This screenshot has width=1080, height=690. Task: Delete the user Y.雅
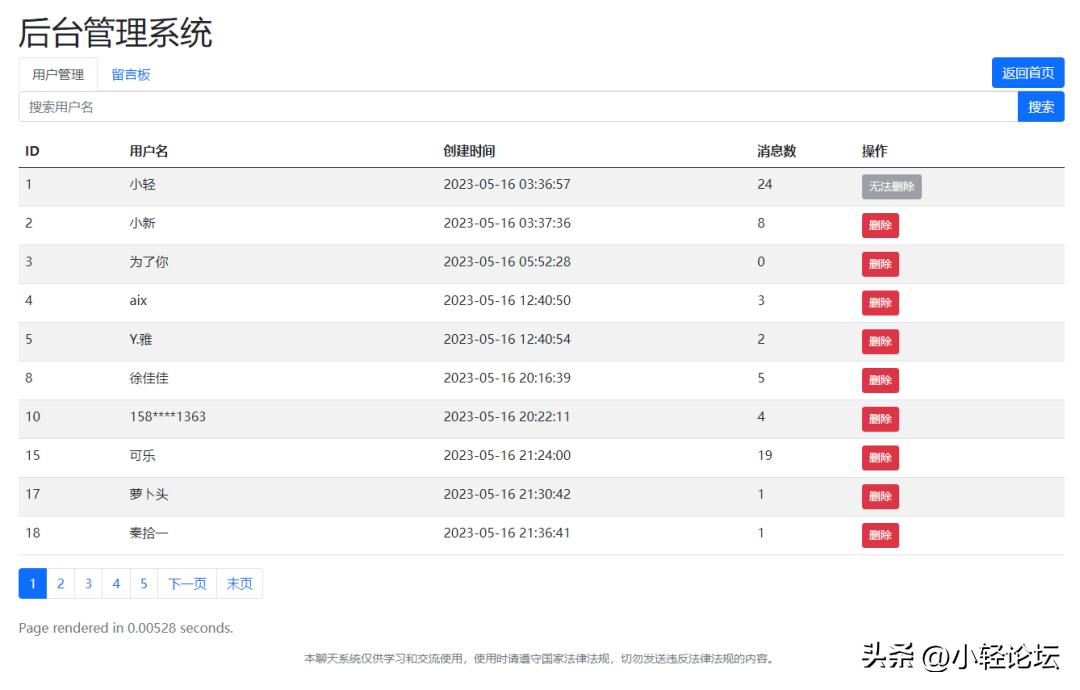click(x=880, y=341)
